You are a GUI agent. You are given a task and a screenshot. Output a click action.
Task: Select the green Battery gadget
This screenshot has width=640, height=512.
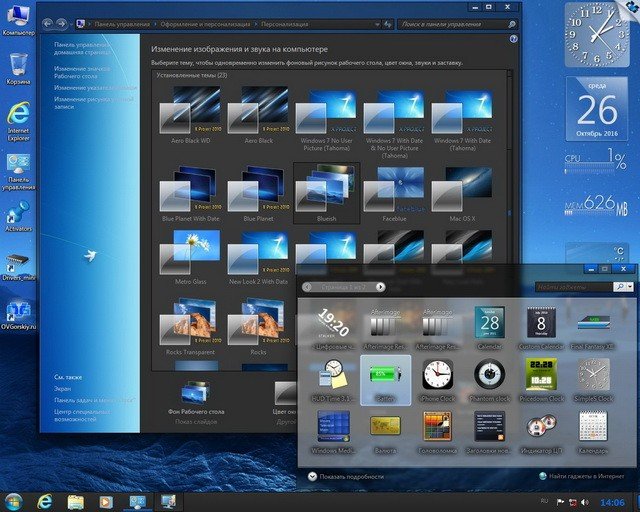click(x=385, y=380)
